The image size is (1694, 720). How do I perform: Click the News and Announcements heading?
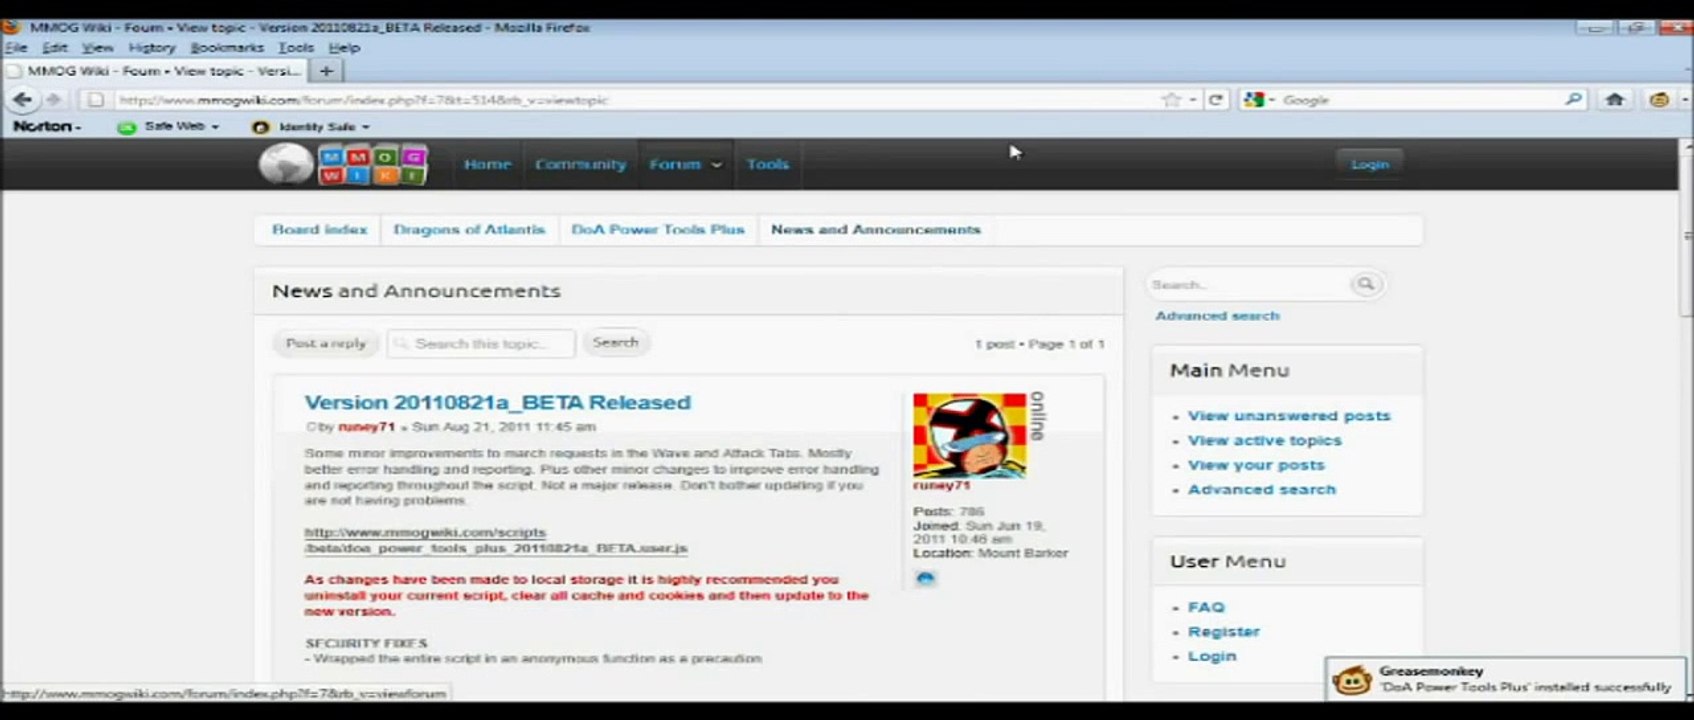pos(416,292)
